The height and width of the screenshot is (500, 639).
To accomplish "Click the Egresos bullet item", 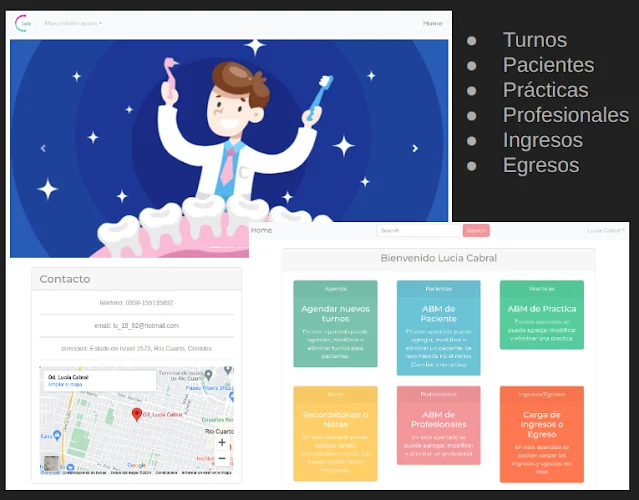I will 541,165.
